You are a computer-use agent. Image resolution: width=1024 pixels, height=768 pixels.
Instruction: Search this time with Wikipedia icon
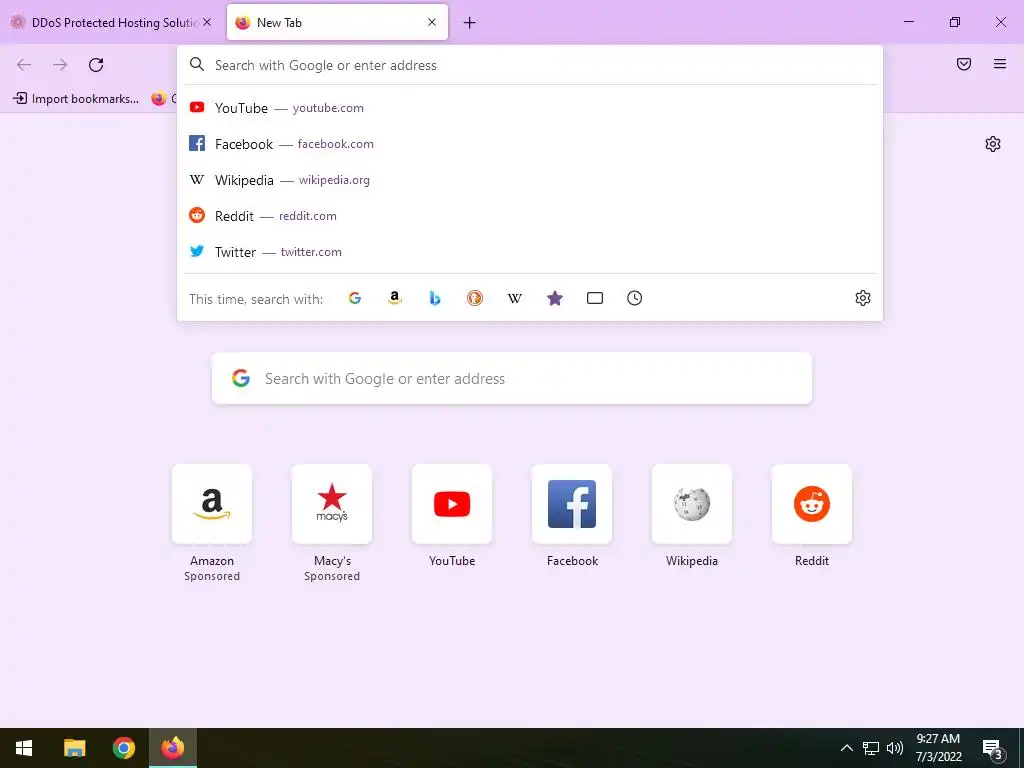coord(515,298)
